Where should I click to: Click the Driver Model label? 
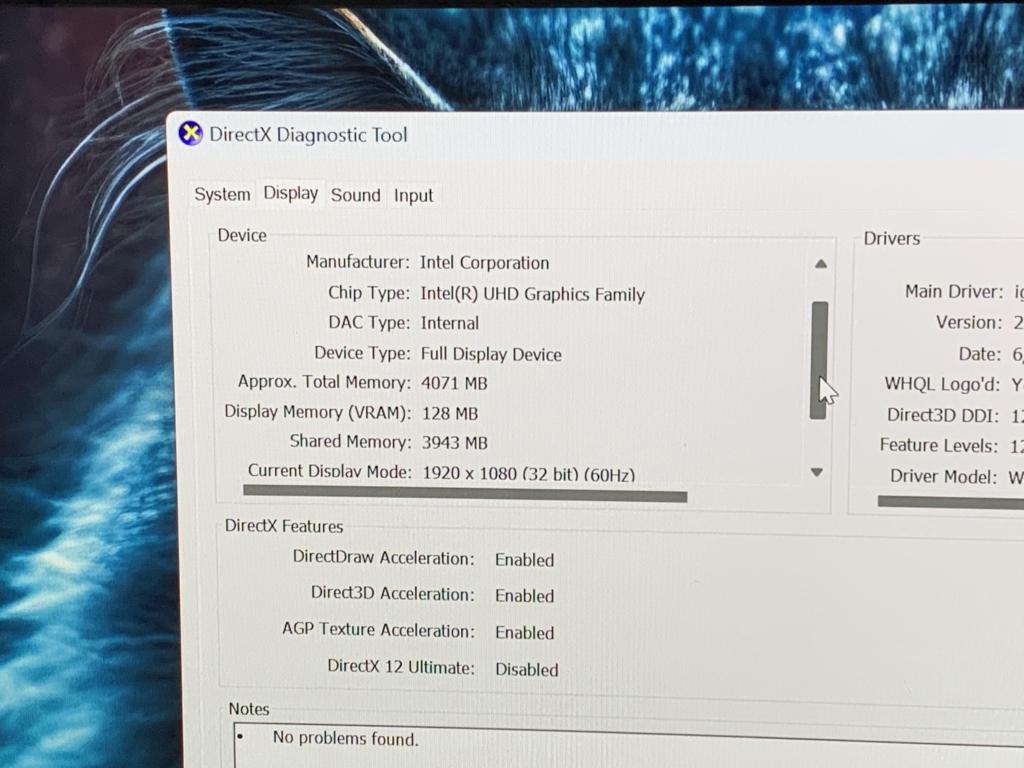click(x=944, y=477)
